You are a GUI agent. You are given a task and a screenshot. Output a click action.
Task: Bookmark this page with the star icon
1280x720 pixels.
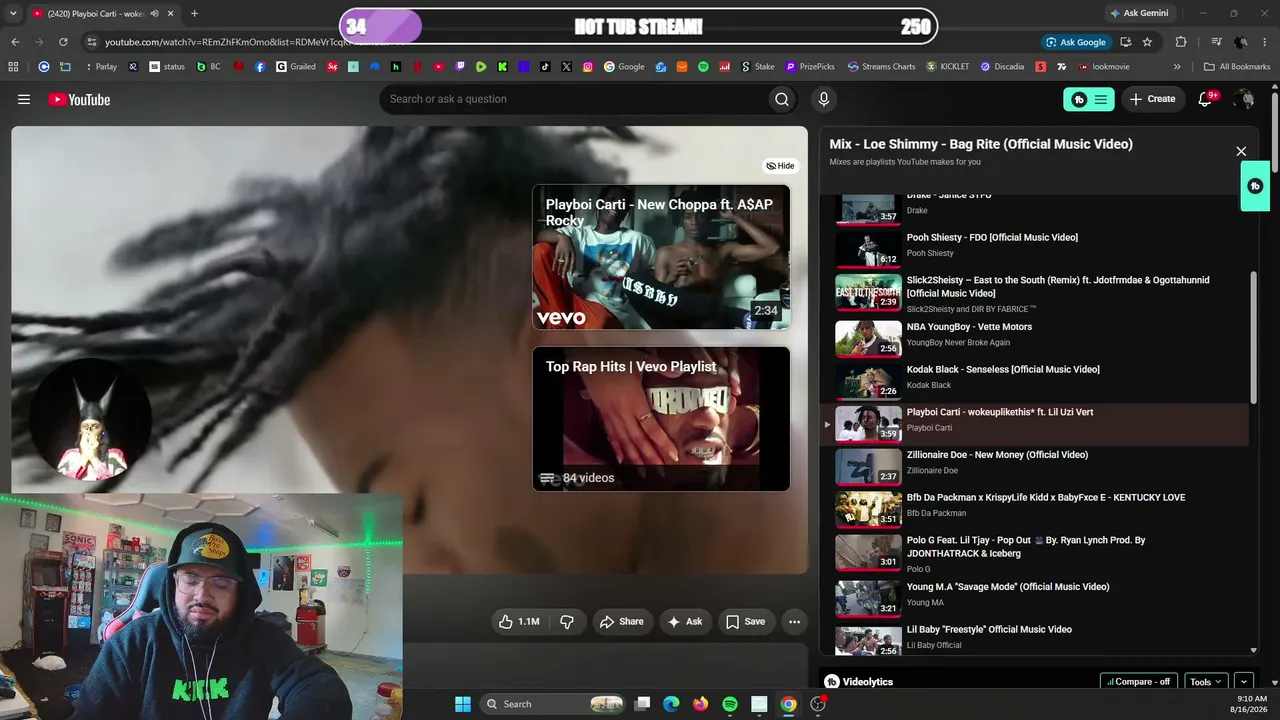pos(1147,42)
